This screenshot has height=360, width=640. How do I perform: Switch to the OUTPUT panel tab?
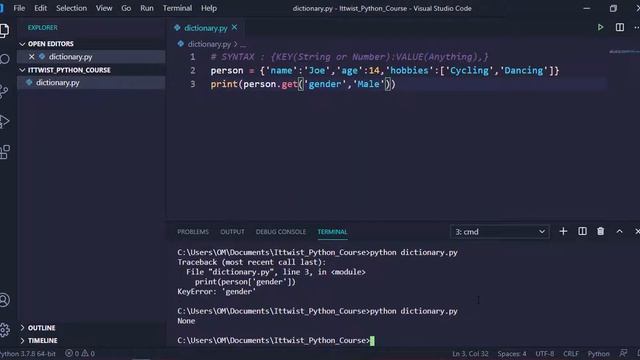(x=232, y=232)
